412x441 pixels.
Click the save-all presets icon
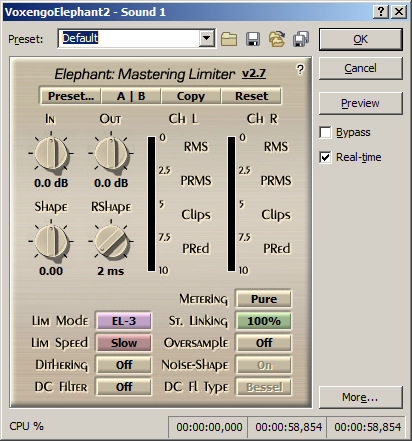click(x=301, y=39)
